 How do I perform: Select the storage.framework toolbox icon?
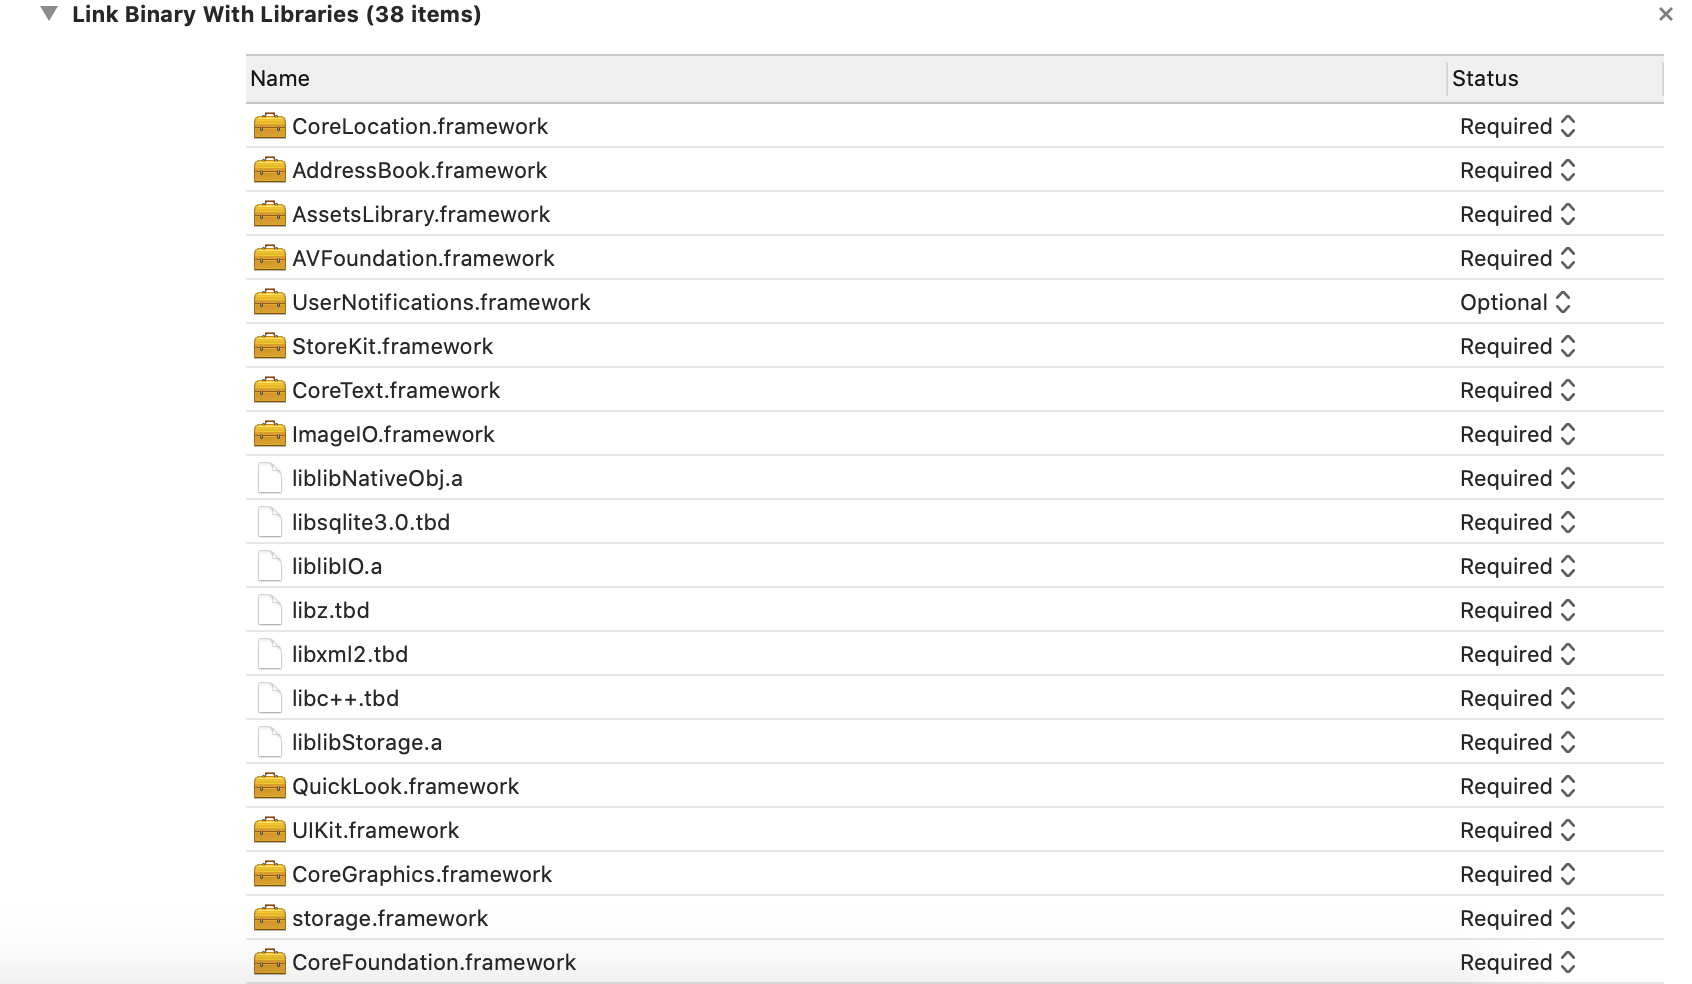click(269, 918)
